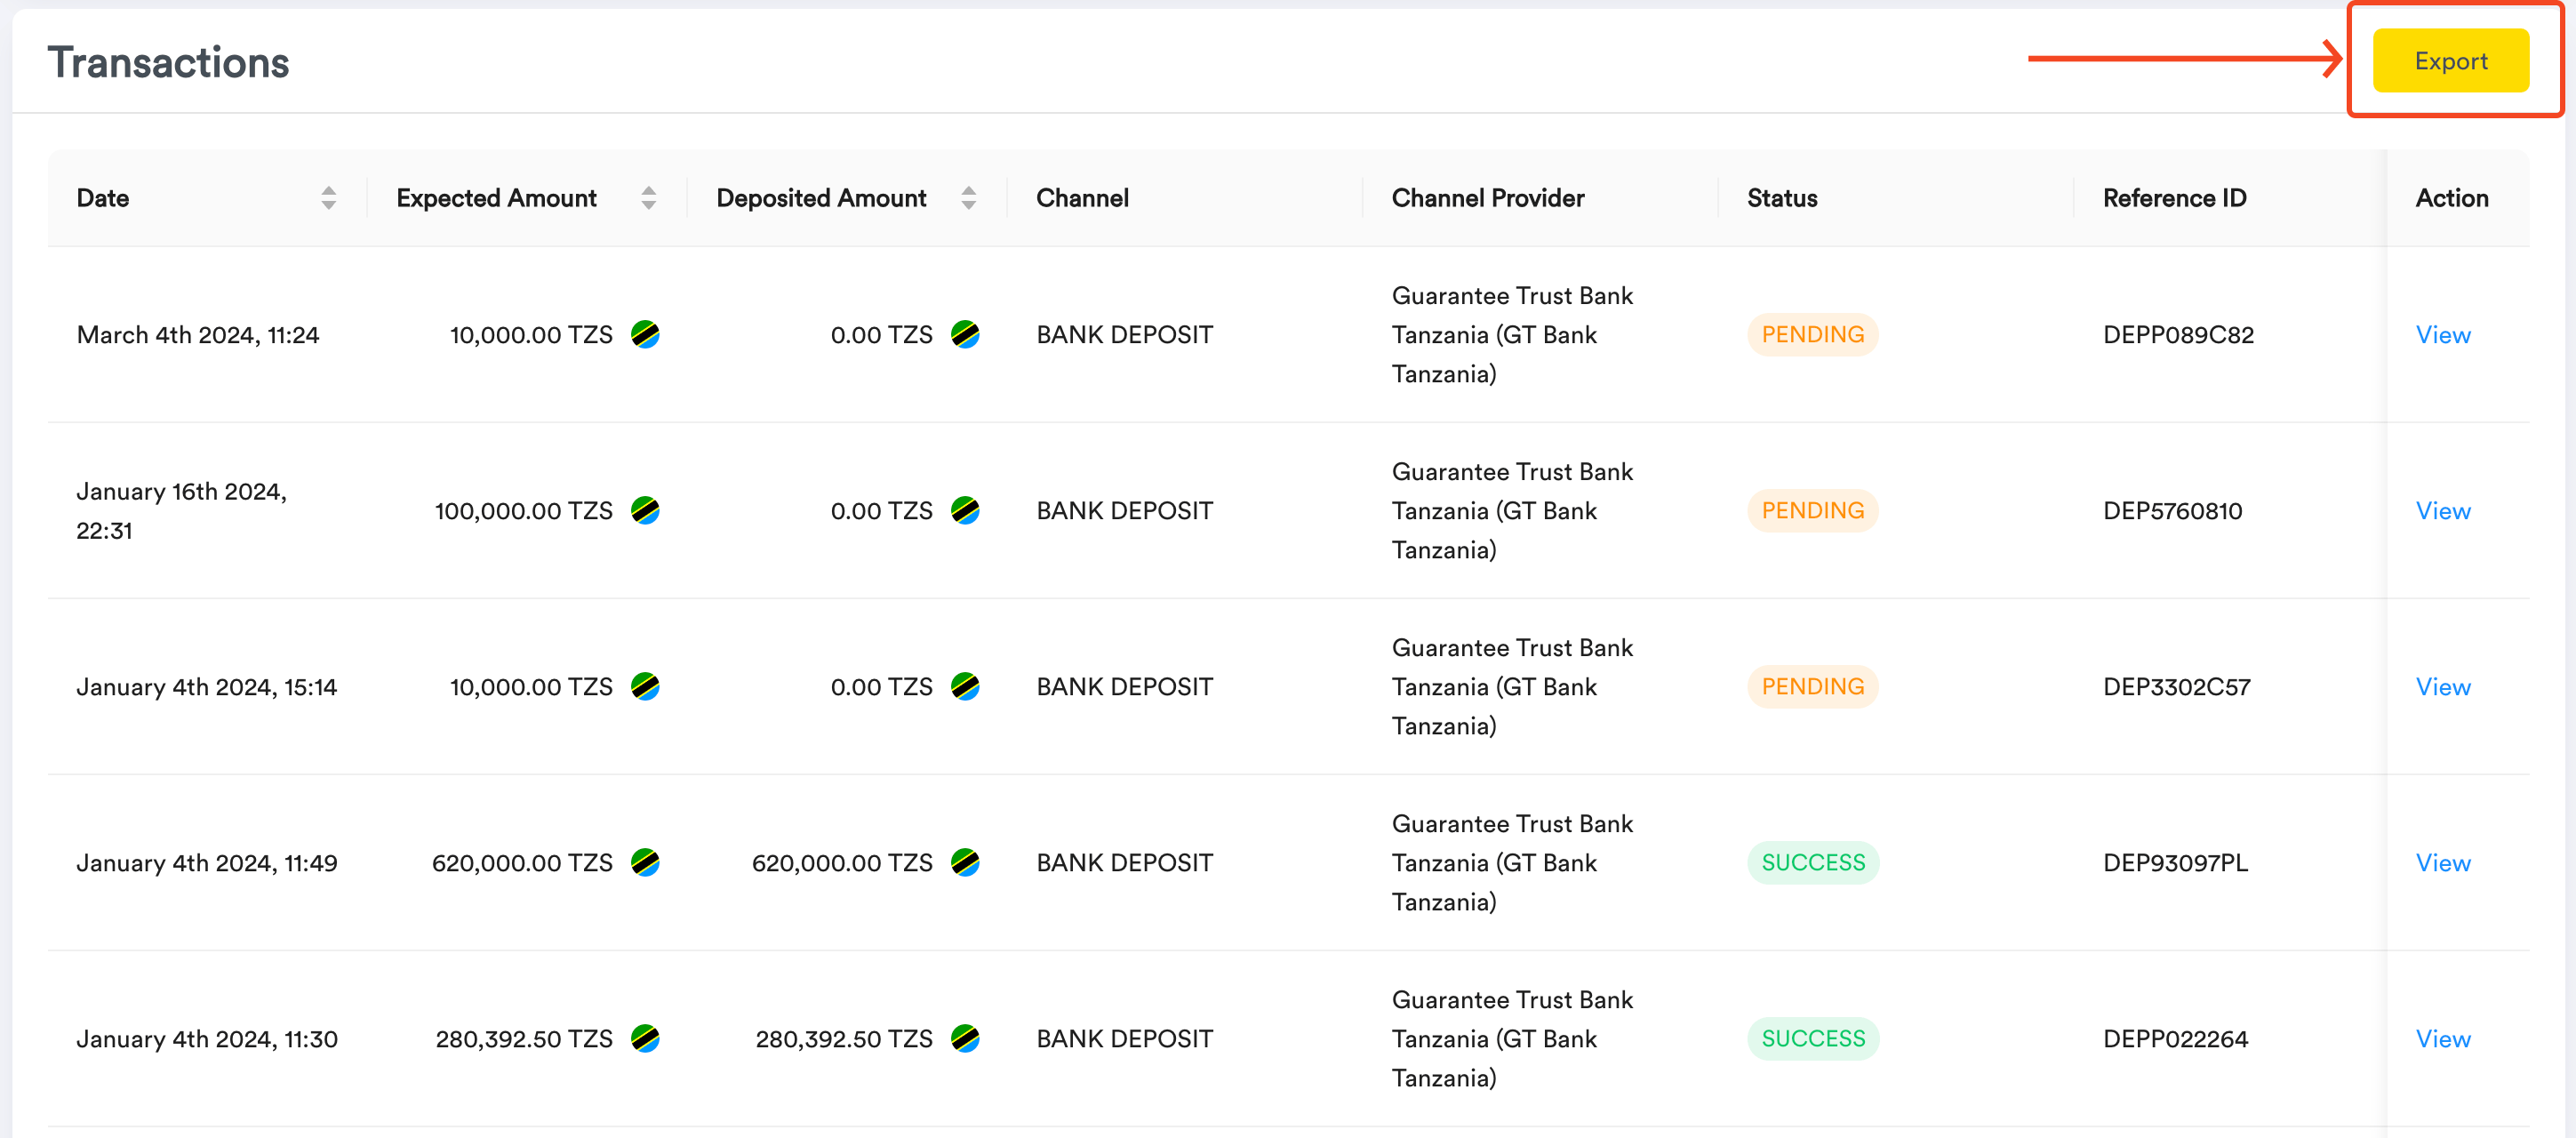
Task: Click expected amount 620,000.00 TZS
Action: tap(522, 863)
